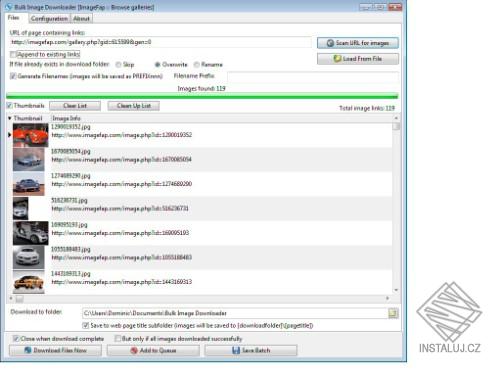Click Add to Queue button
Viewport: 500px width, 375px height.
pos(153,350)
